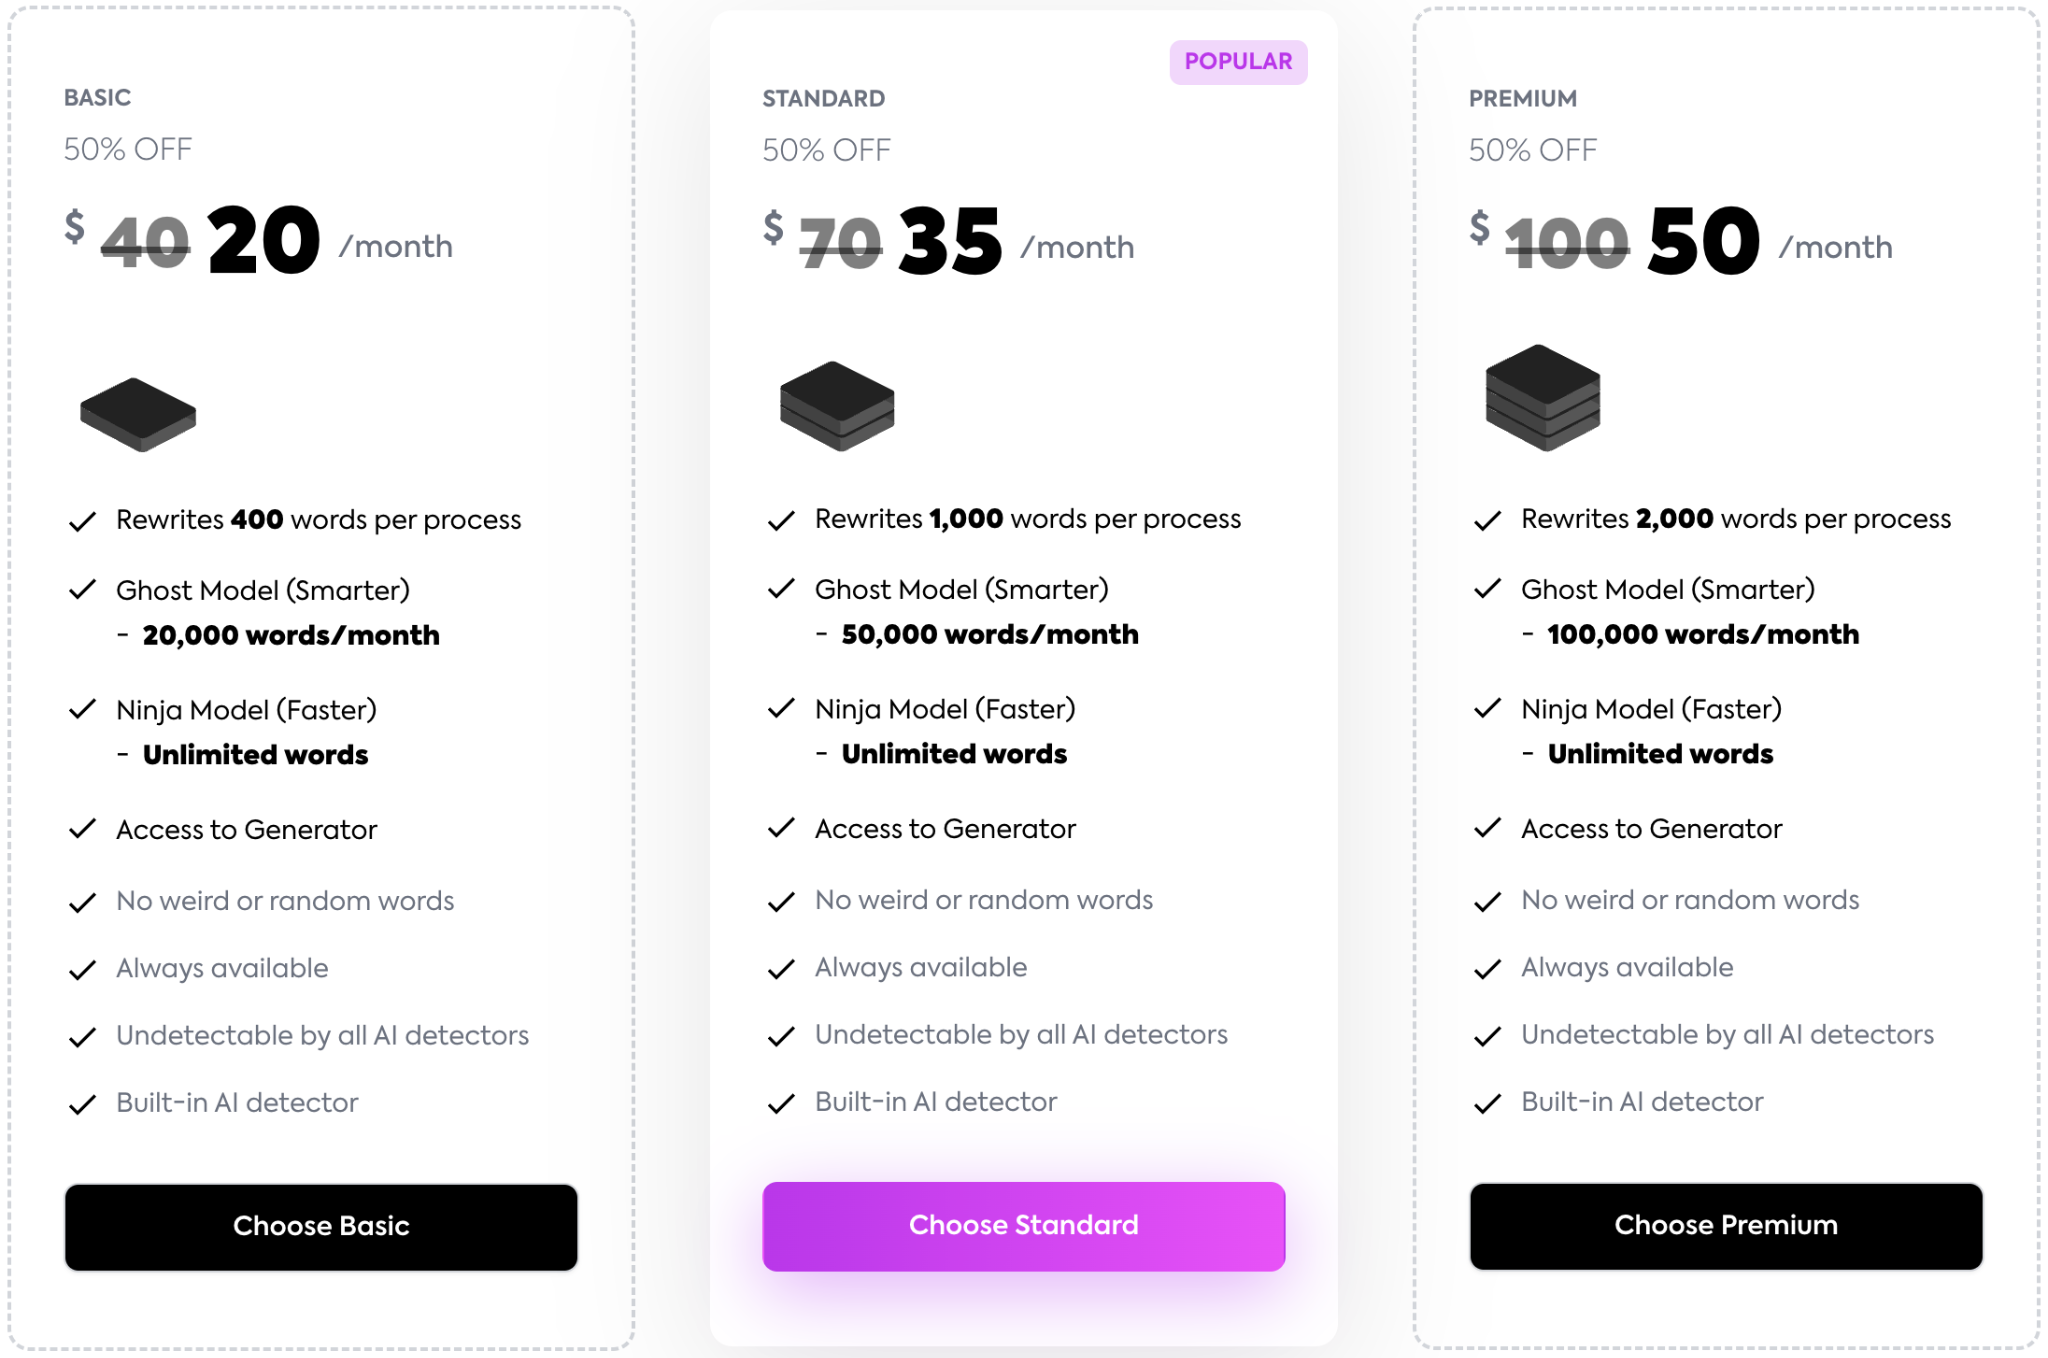Click checkmark next to Premium Built-in AI detector
The image size is (2048, 1358).
(1487, 1103)
